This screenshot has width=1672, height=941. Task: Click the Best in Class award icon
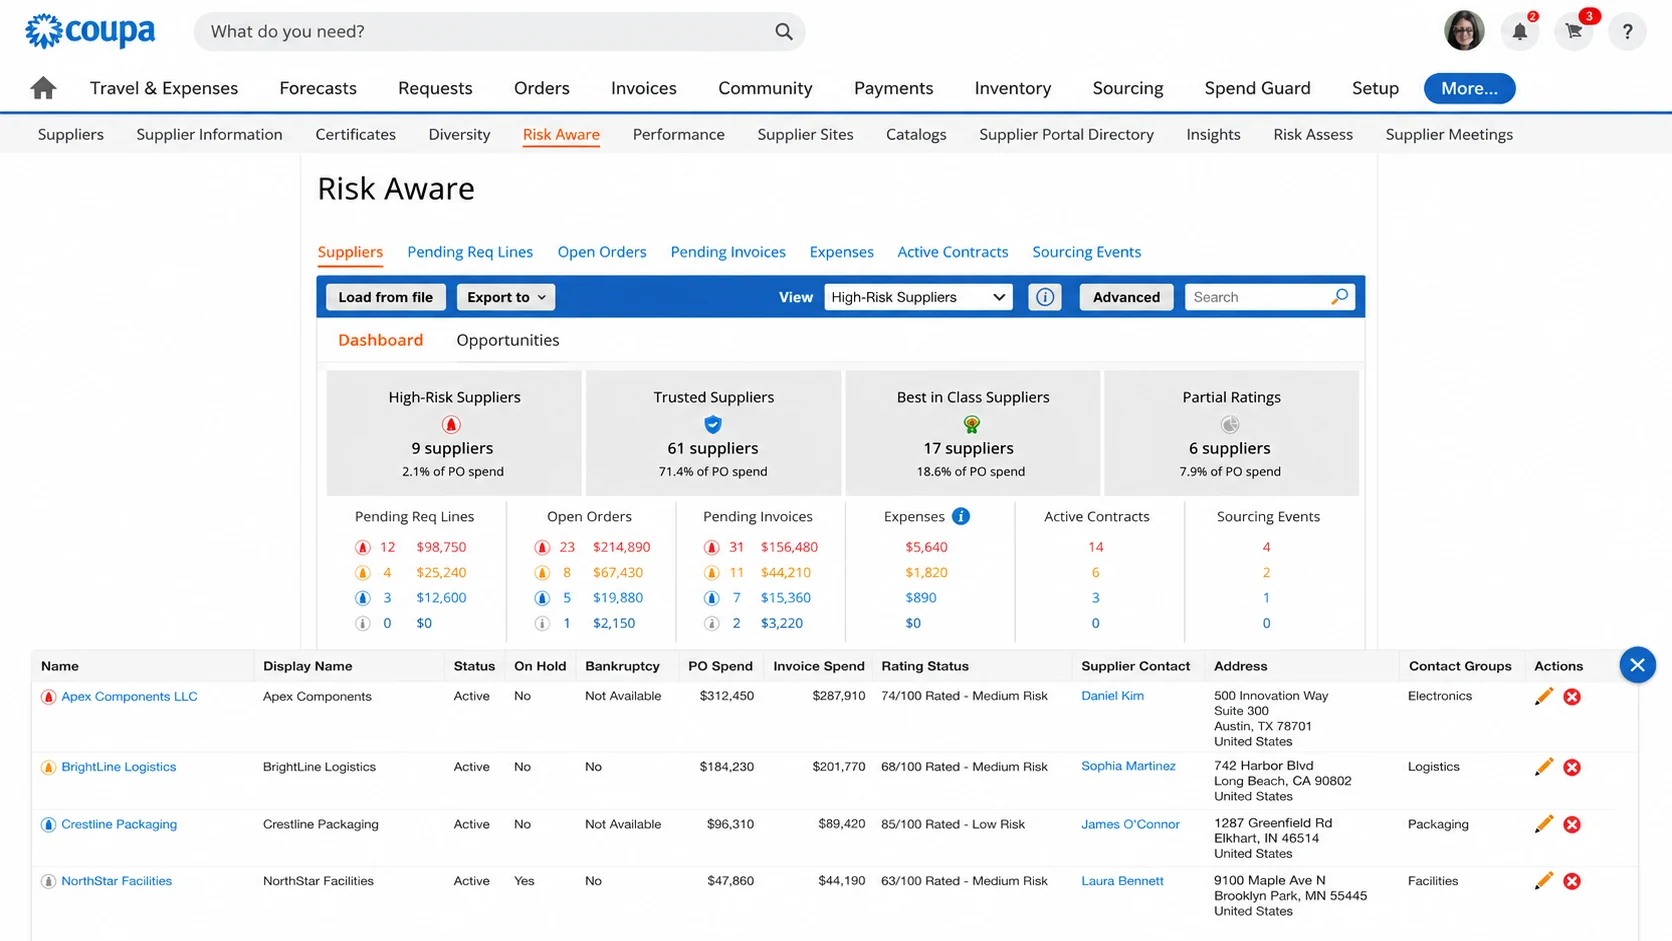click(x=972, y=424)
